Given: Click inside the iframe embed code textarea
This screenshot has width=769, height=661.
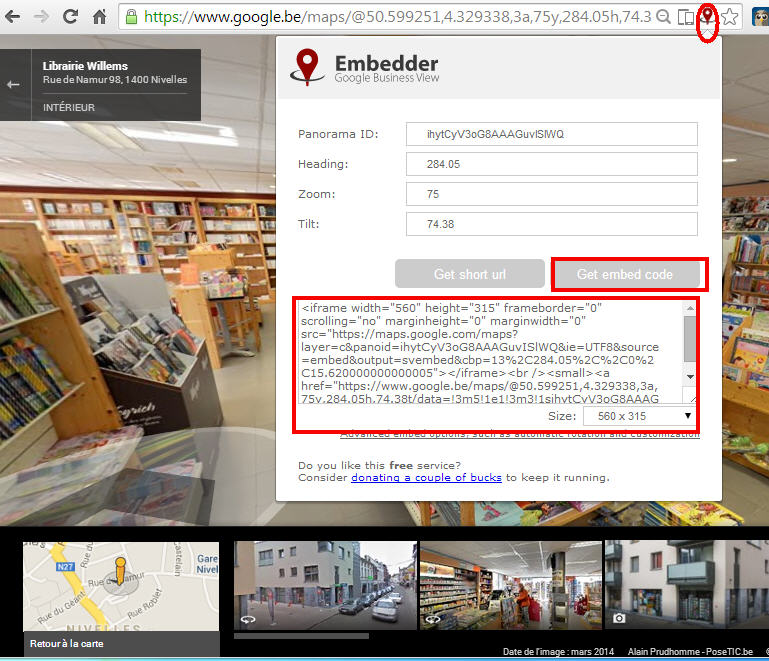Looking at the screenshot, I should [490, 353].
